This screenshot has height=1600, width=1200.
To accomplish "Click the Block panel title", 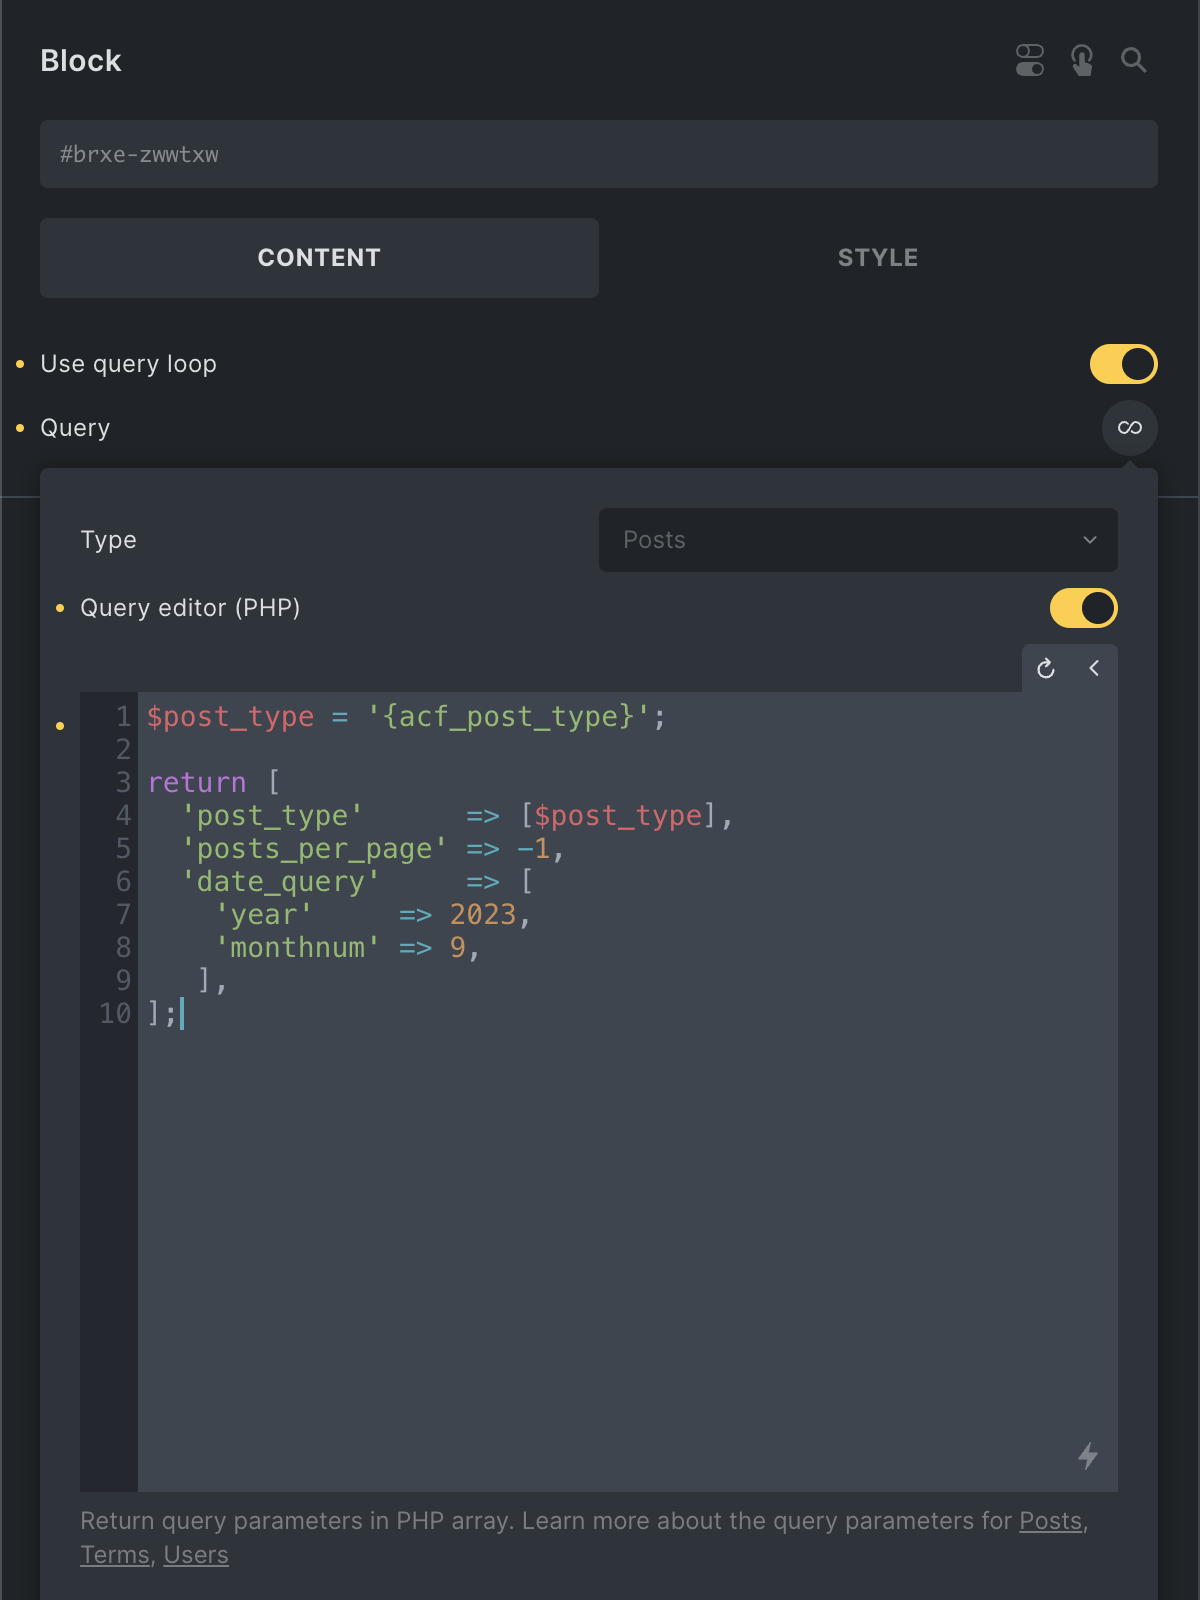I will pyautogui.click(x=81, y=61).
